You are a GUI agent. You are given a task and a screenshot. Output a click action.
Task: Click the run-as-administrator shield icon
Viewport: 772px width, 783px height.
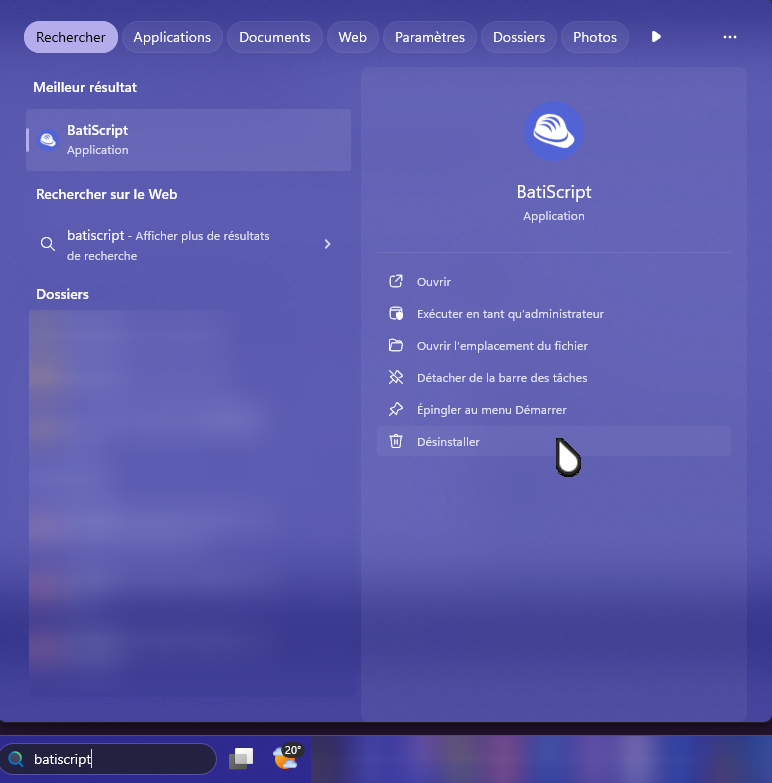click(x=396, y=314)
